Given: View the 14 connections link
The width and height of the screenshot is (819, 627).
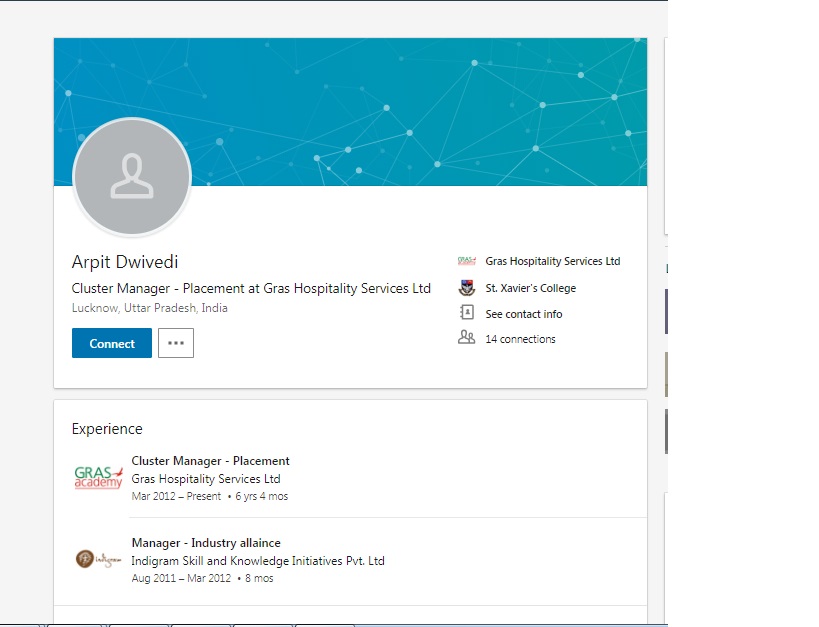Looking at the screenshot, I should [520, 339].
